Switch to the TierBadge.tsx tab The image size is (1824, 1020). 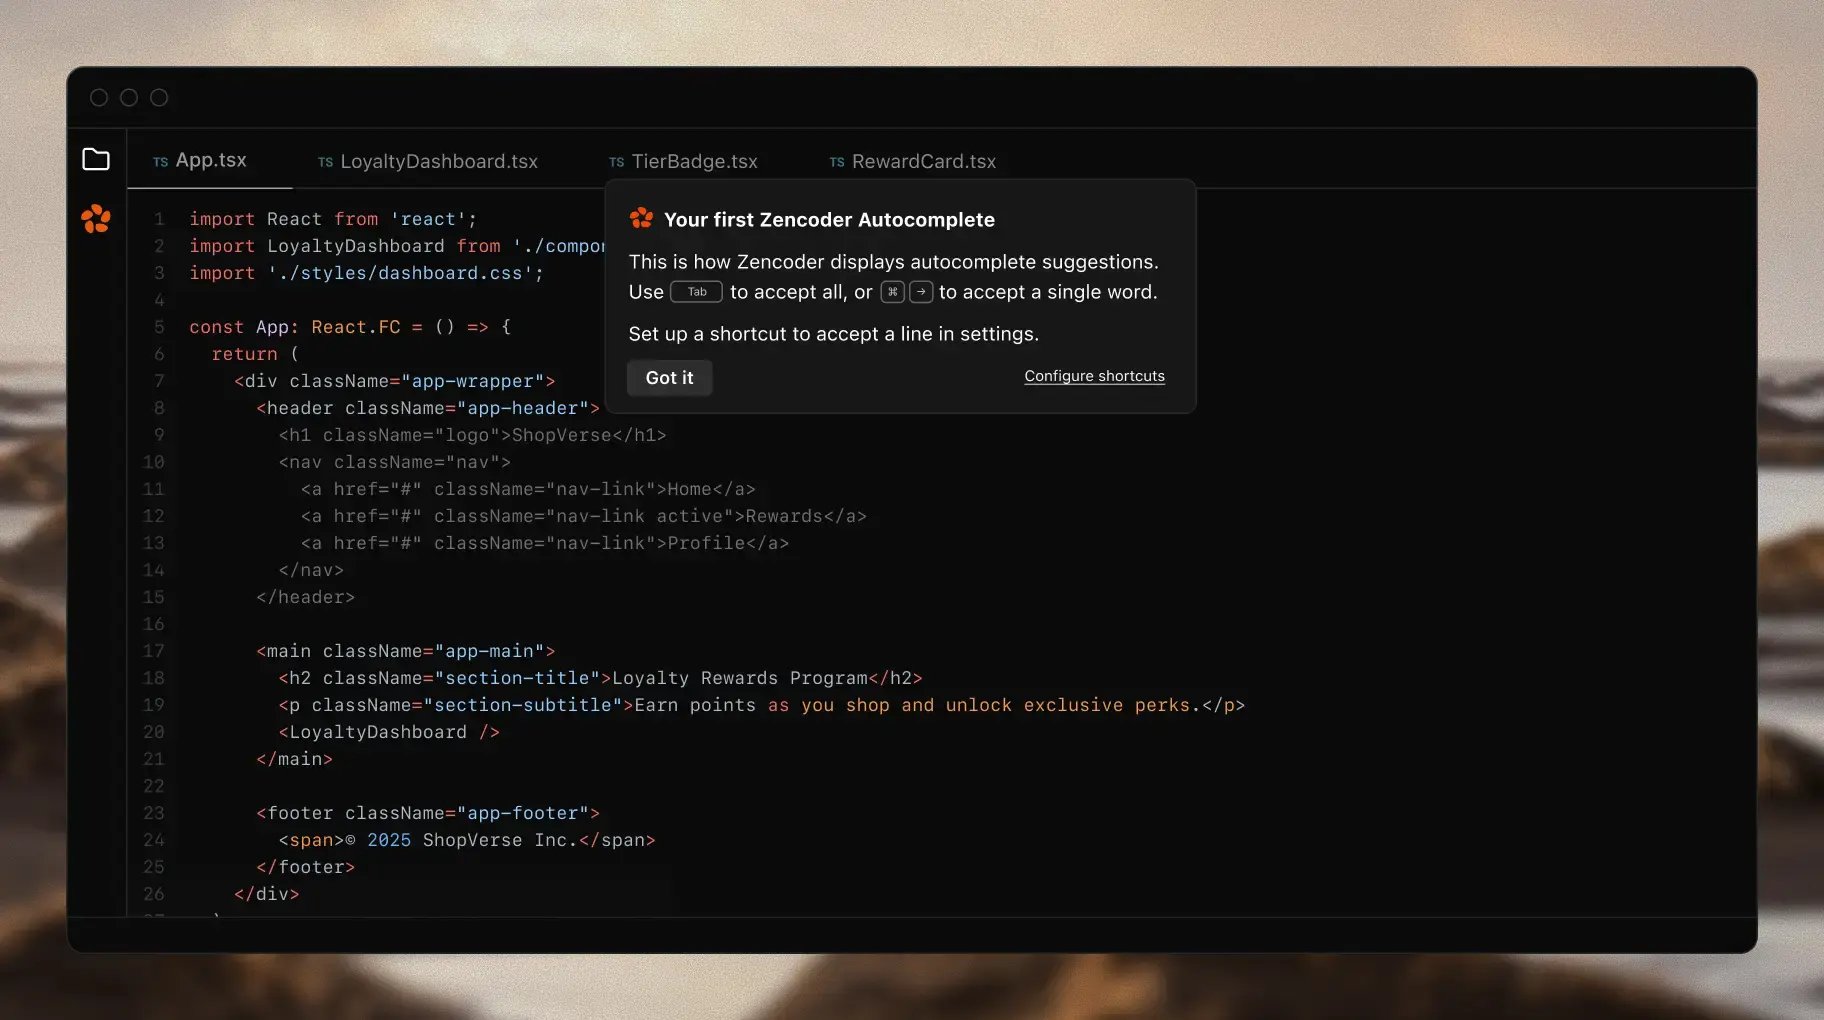click(695, 161)
